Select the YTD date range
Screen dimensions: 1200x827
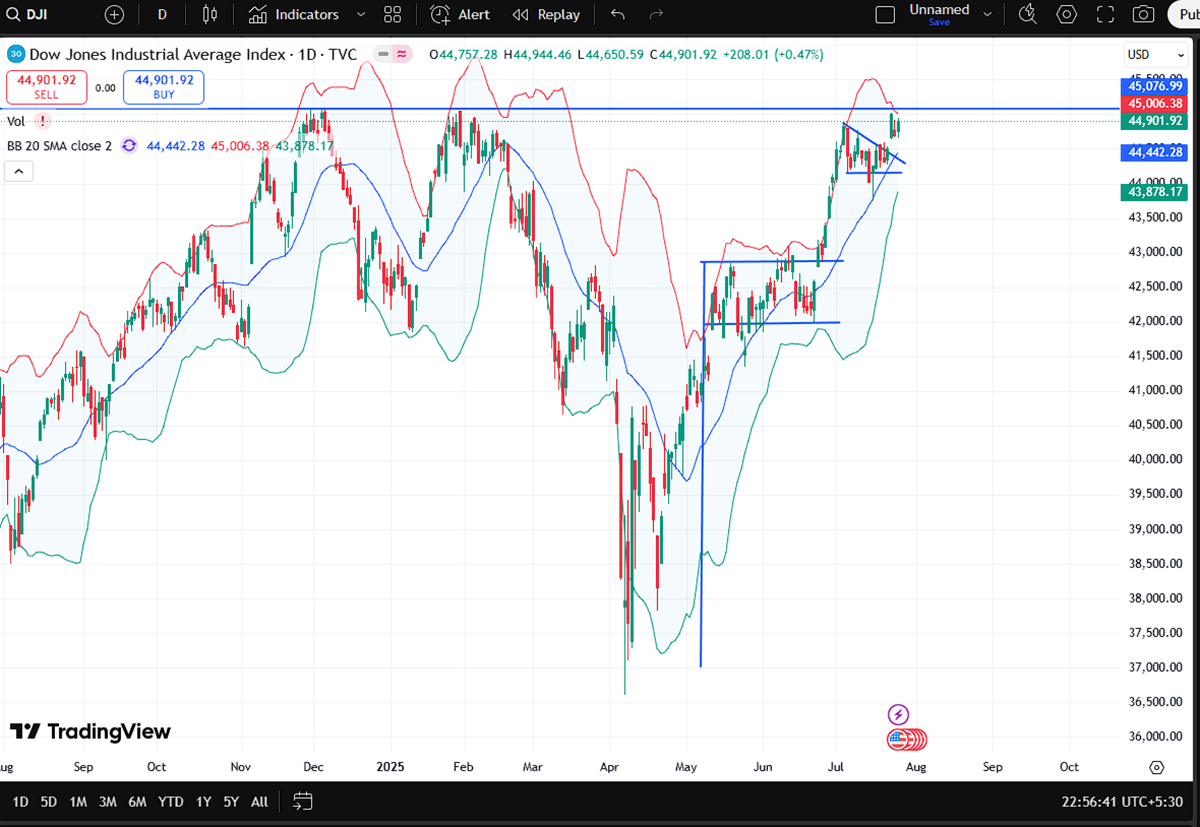(x=171, y=802)
